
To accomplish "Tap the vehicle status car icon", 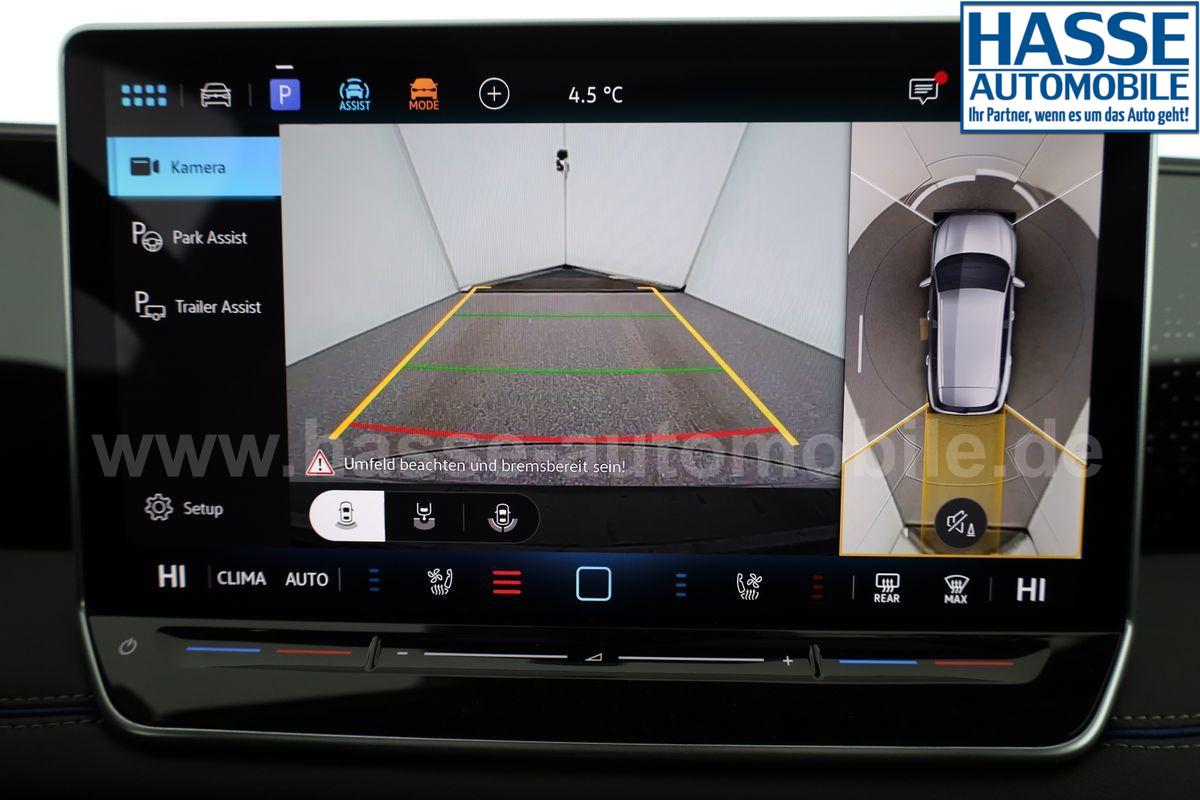I will pyautogui.click(x=215, y=95).
